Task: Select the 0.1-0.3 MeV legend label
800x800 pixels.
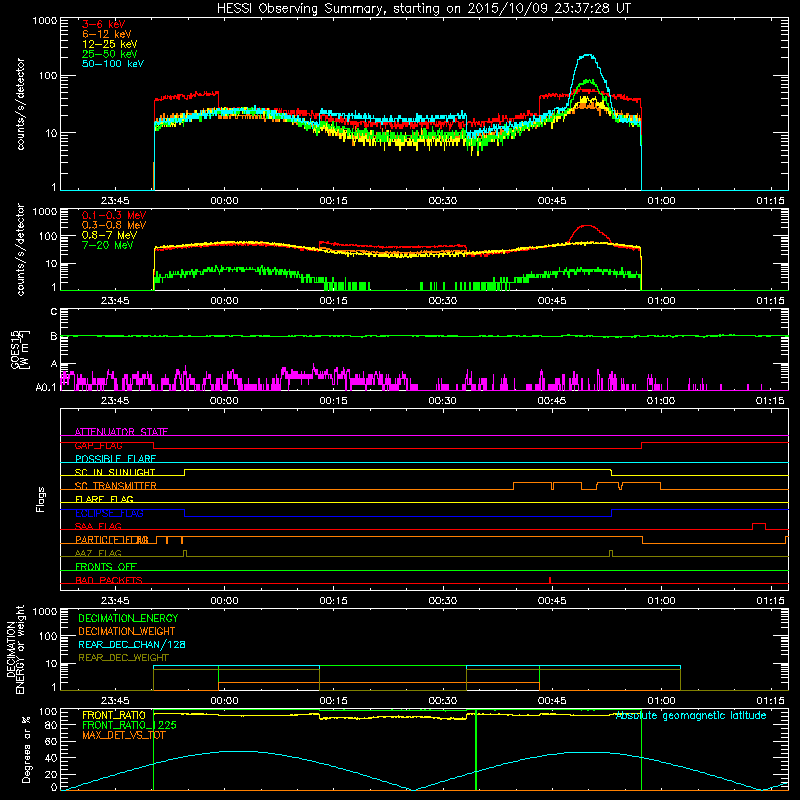Action: [114, 215]
